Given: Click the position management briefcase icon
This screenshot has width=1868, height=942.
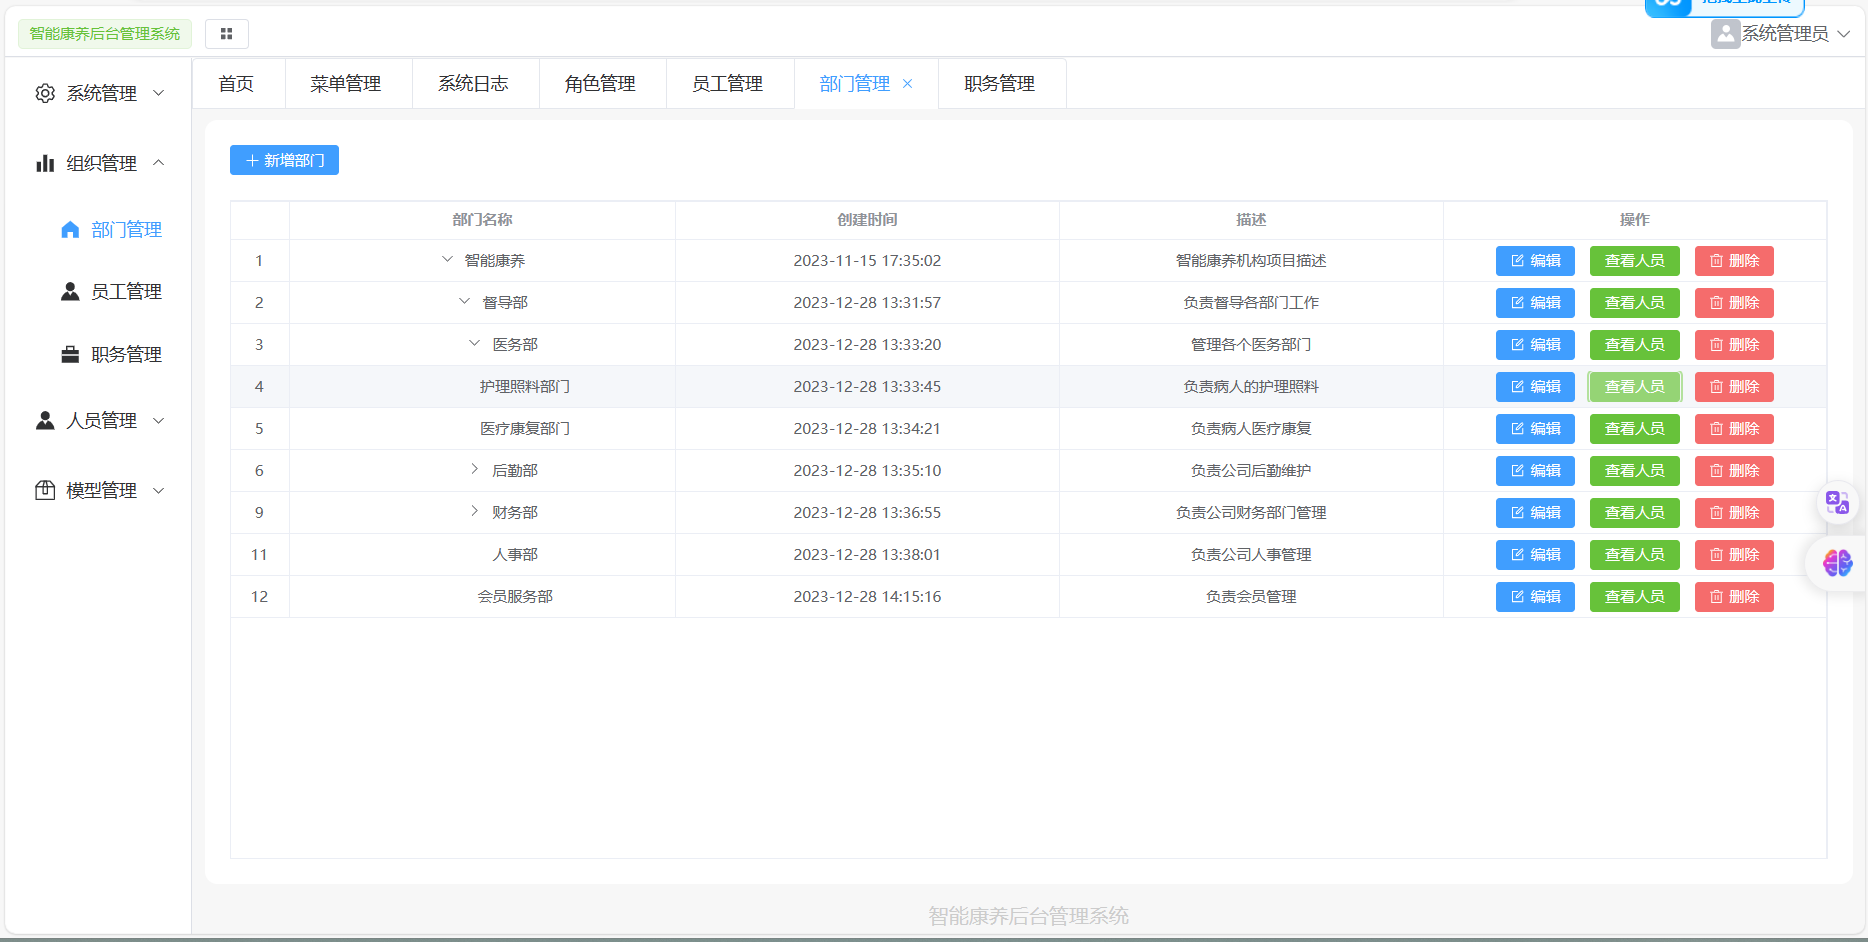Looking at the screenshot, I should [70, 355].
